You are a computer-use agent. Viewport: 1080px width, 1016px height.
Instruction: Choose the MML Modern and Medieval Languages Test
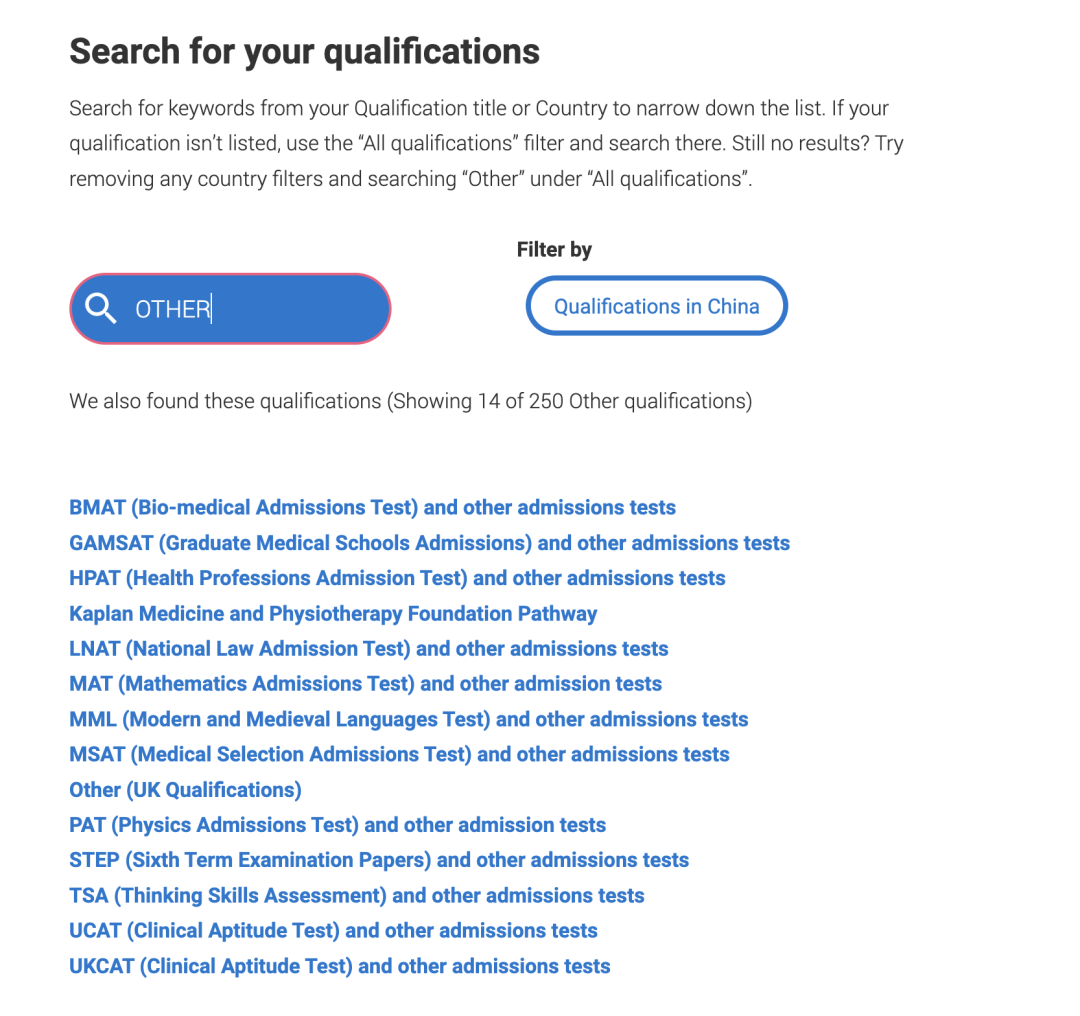click(409, 719)
